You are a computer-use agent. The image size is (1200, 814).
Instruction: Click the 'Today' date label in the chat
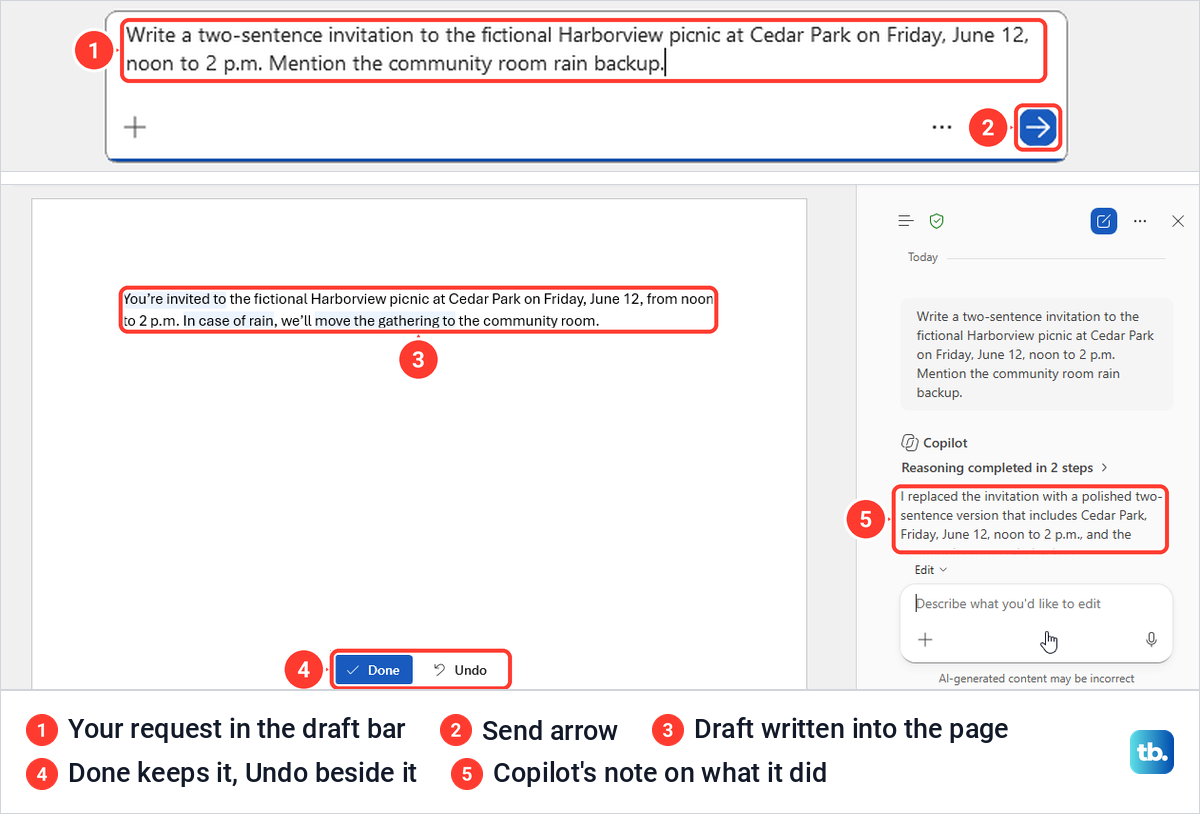tap(923, 257)
